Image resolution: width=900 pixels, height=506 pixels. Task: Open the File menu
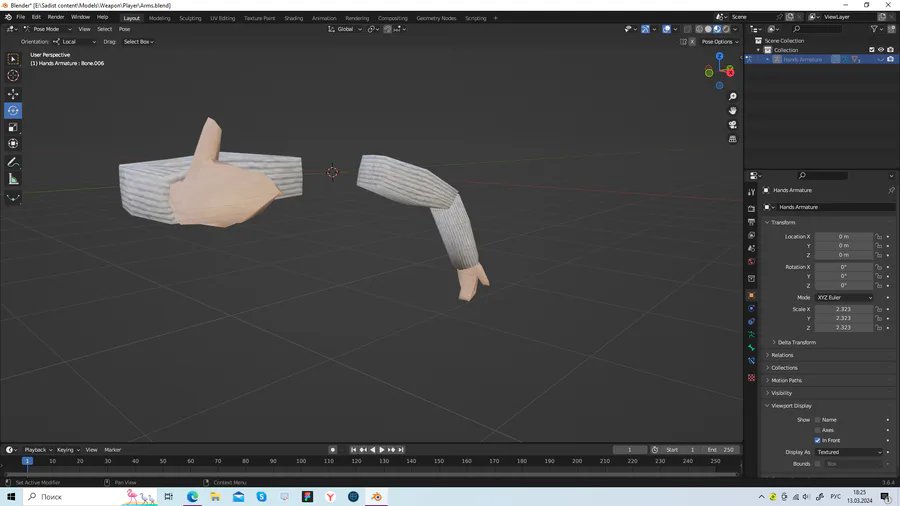click(x=21, y=17)
